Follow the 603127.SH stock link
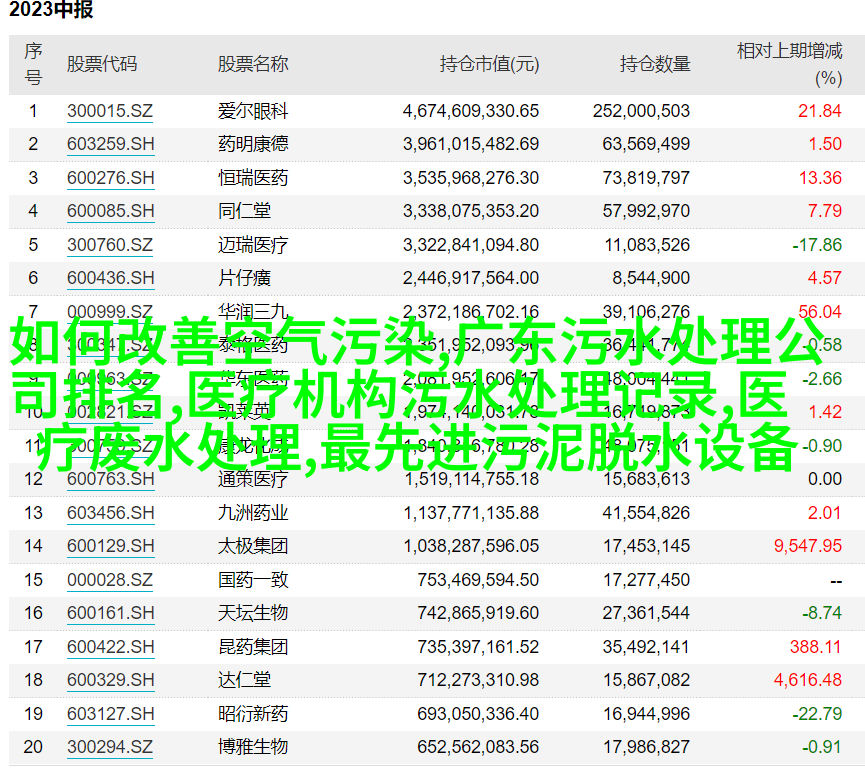This screenshot has height=776, width=865. pos(110,714)
